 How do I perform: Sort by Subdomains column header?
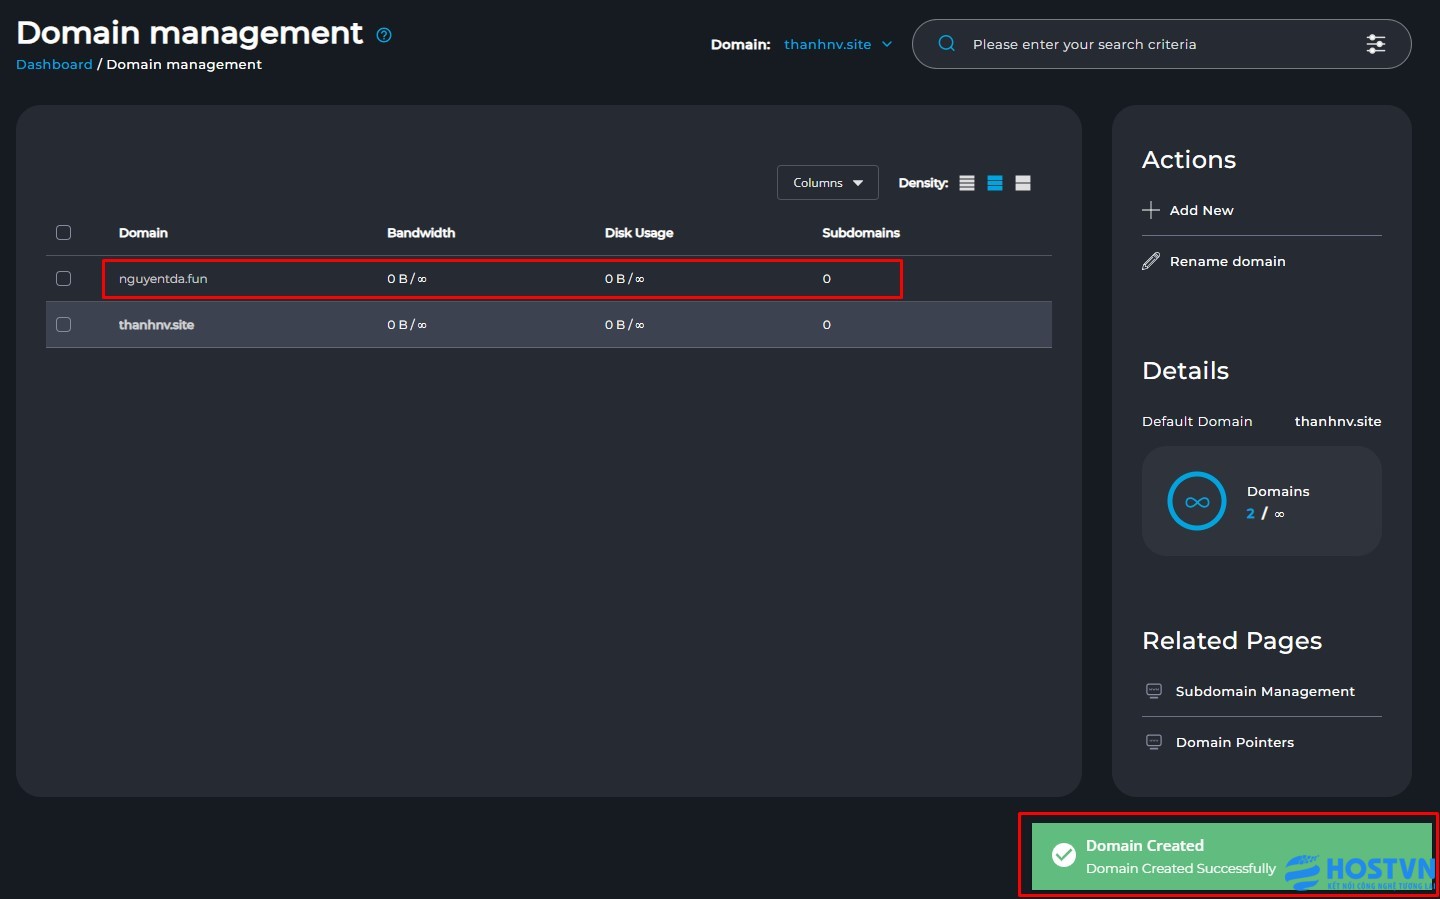pos(861,233)
